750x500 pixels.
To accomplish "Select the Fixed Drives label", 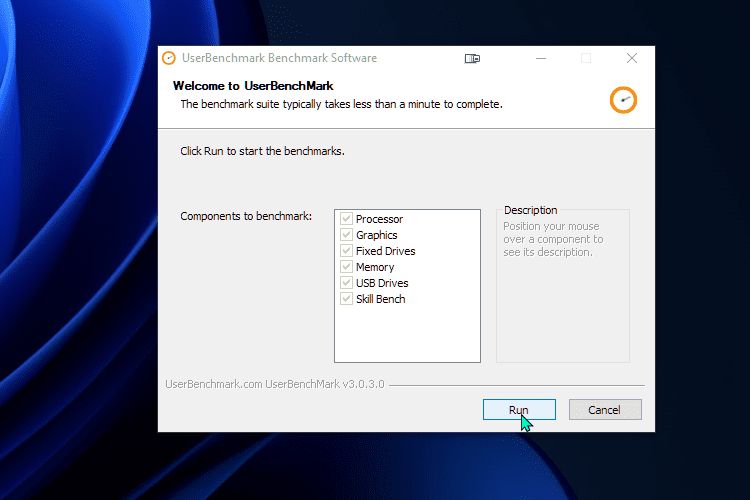I will click(386, 251).
